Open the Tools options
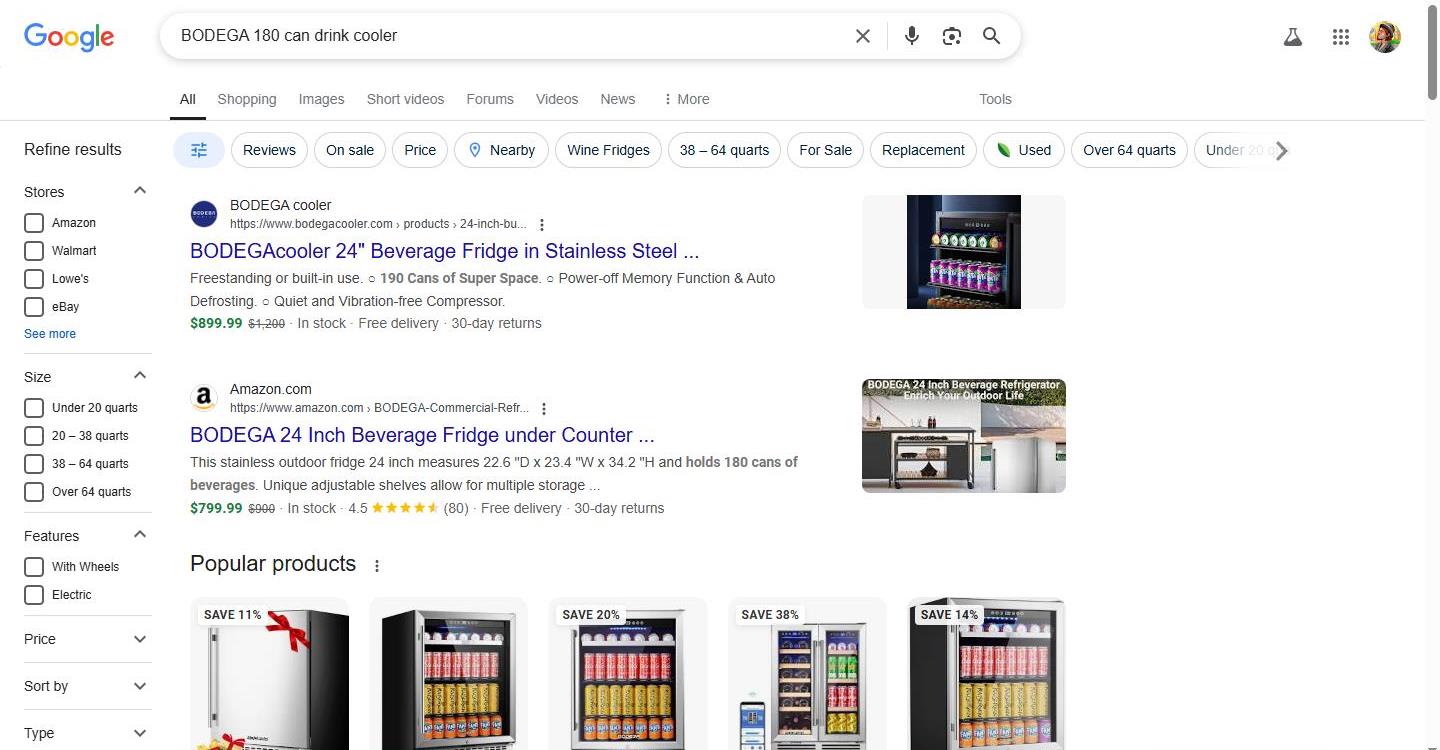 (x=995, y=99)
